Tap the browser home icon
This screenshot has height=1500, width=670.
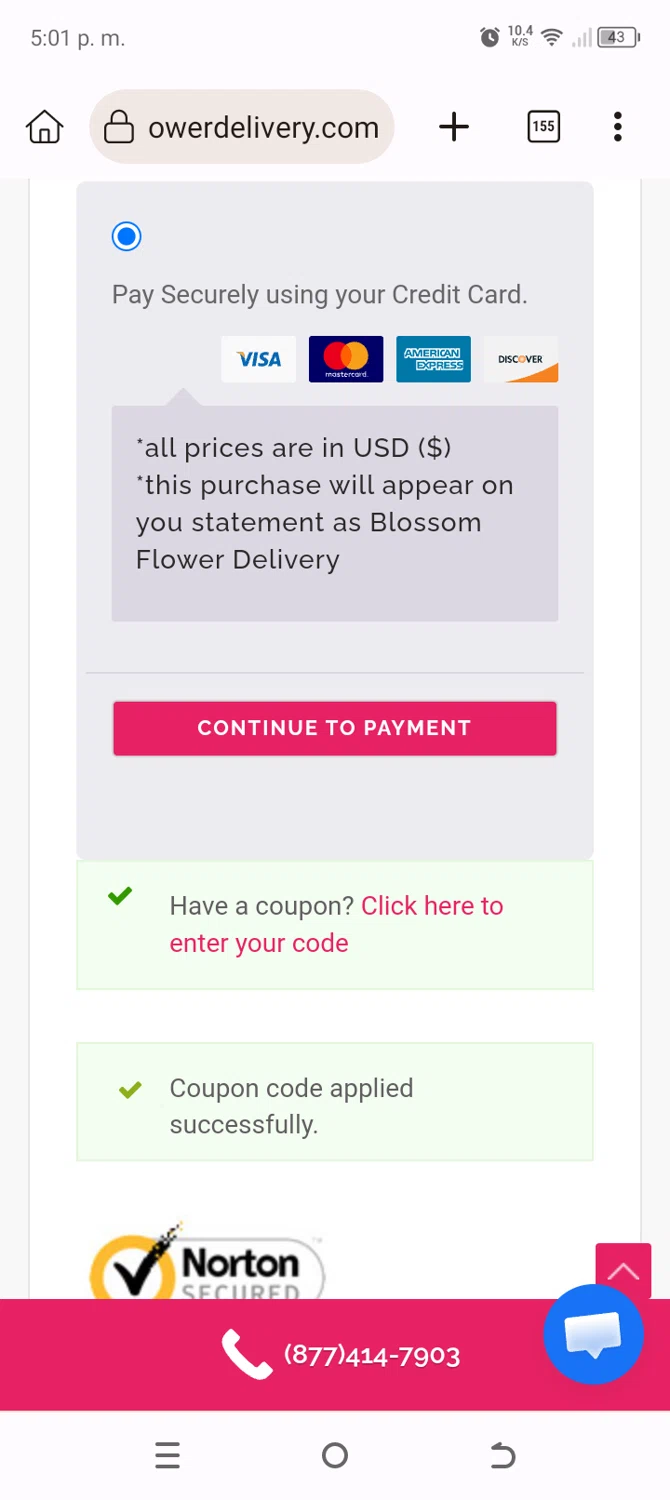(x=45, y=127)
